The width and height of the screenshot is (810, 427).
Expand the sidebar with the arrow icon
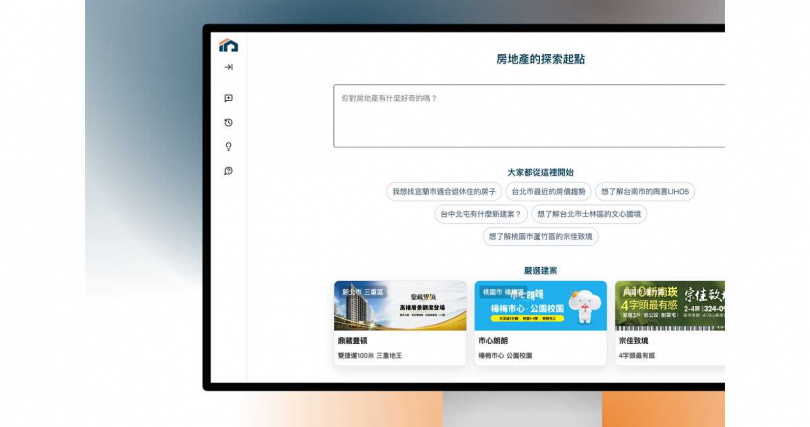(228, 67)
